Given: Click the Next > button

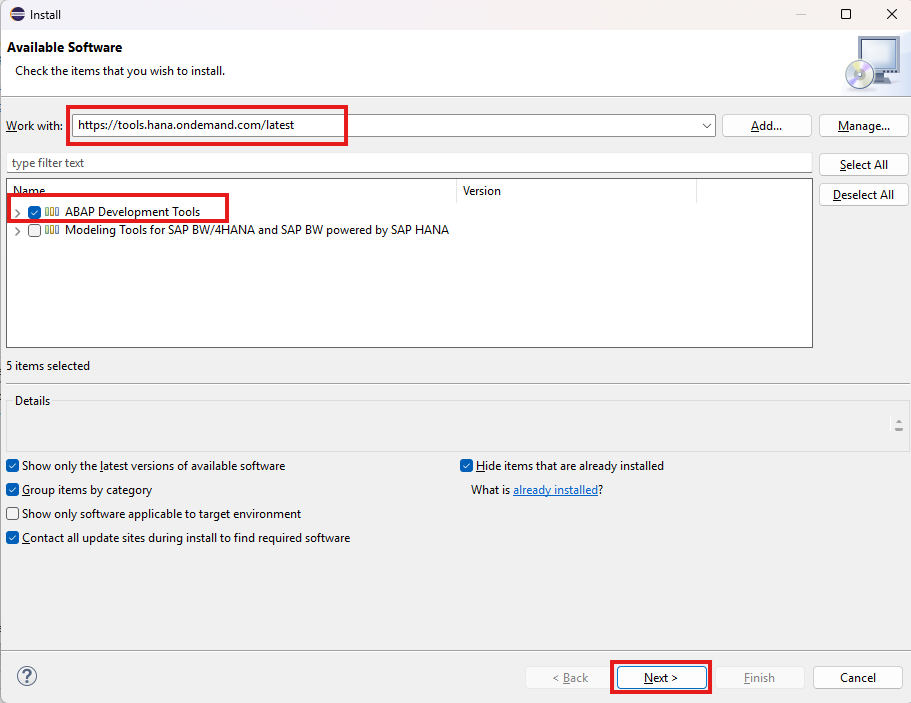Looking at the screenshot, I should tap(661, 677).
